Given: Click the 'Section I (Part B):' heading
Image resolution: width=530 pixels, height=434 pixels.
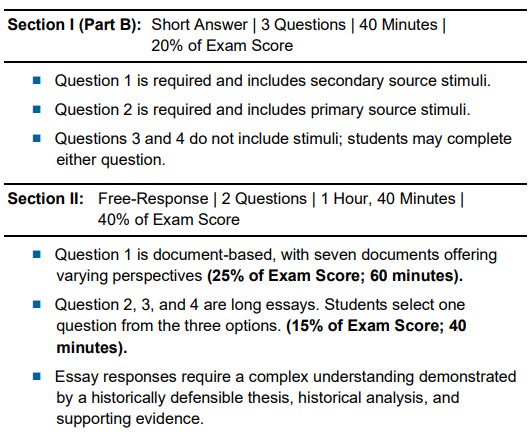Looking at the screenshot, I should 75,25.
